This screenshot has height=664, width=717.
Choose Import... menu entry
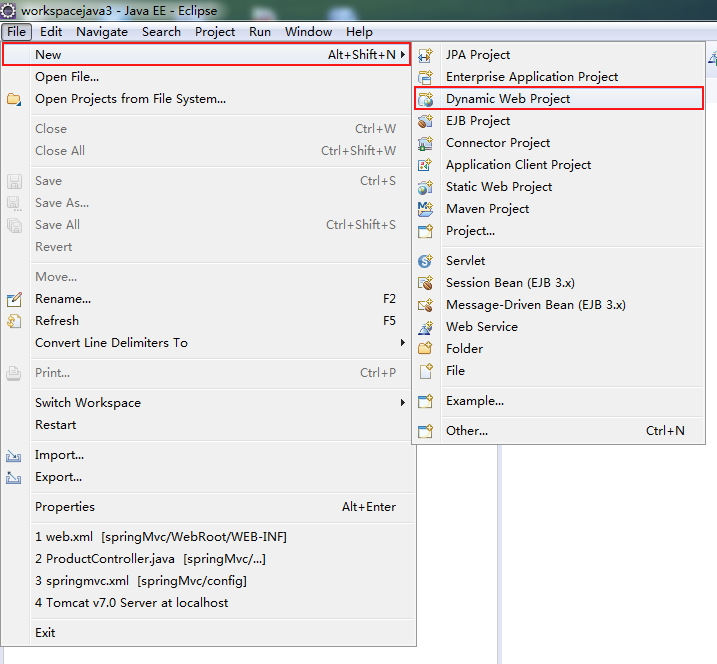point(209,455)
